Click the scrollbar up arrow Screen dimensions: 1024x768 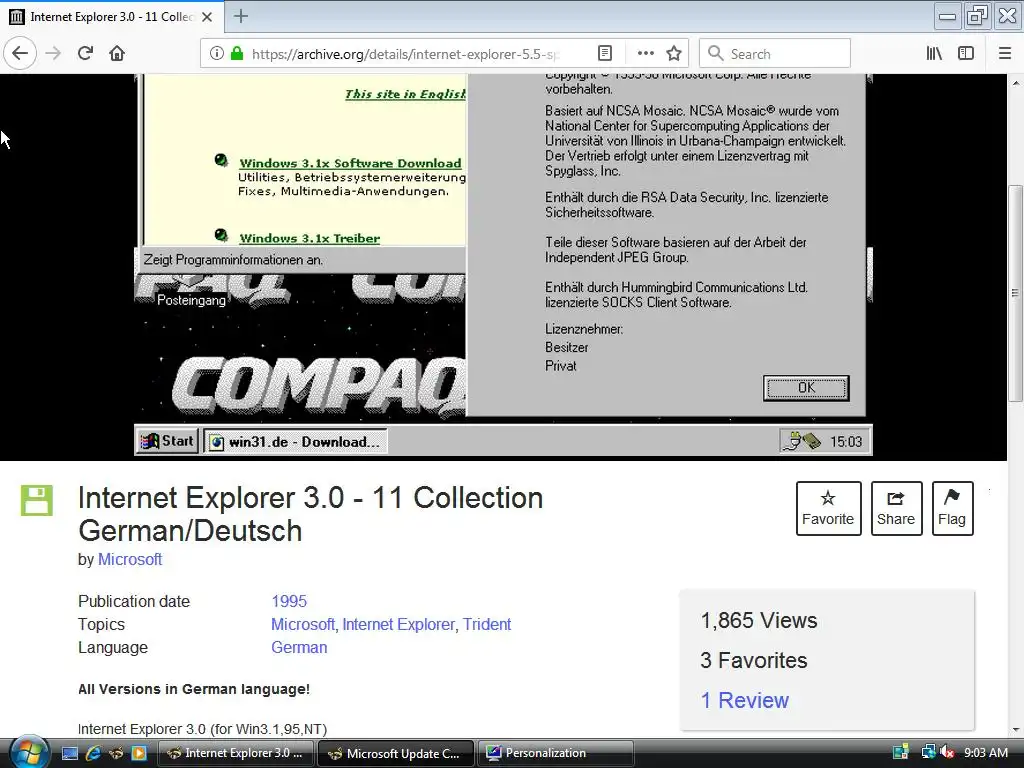pyautogui.click(x=1016, y=83)
